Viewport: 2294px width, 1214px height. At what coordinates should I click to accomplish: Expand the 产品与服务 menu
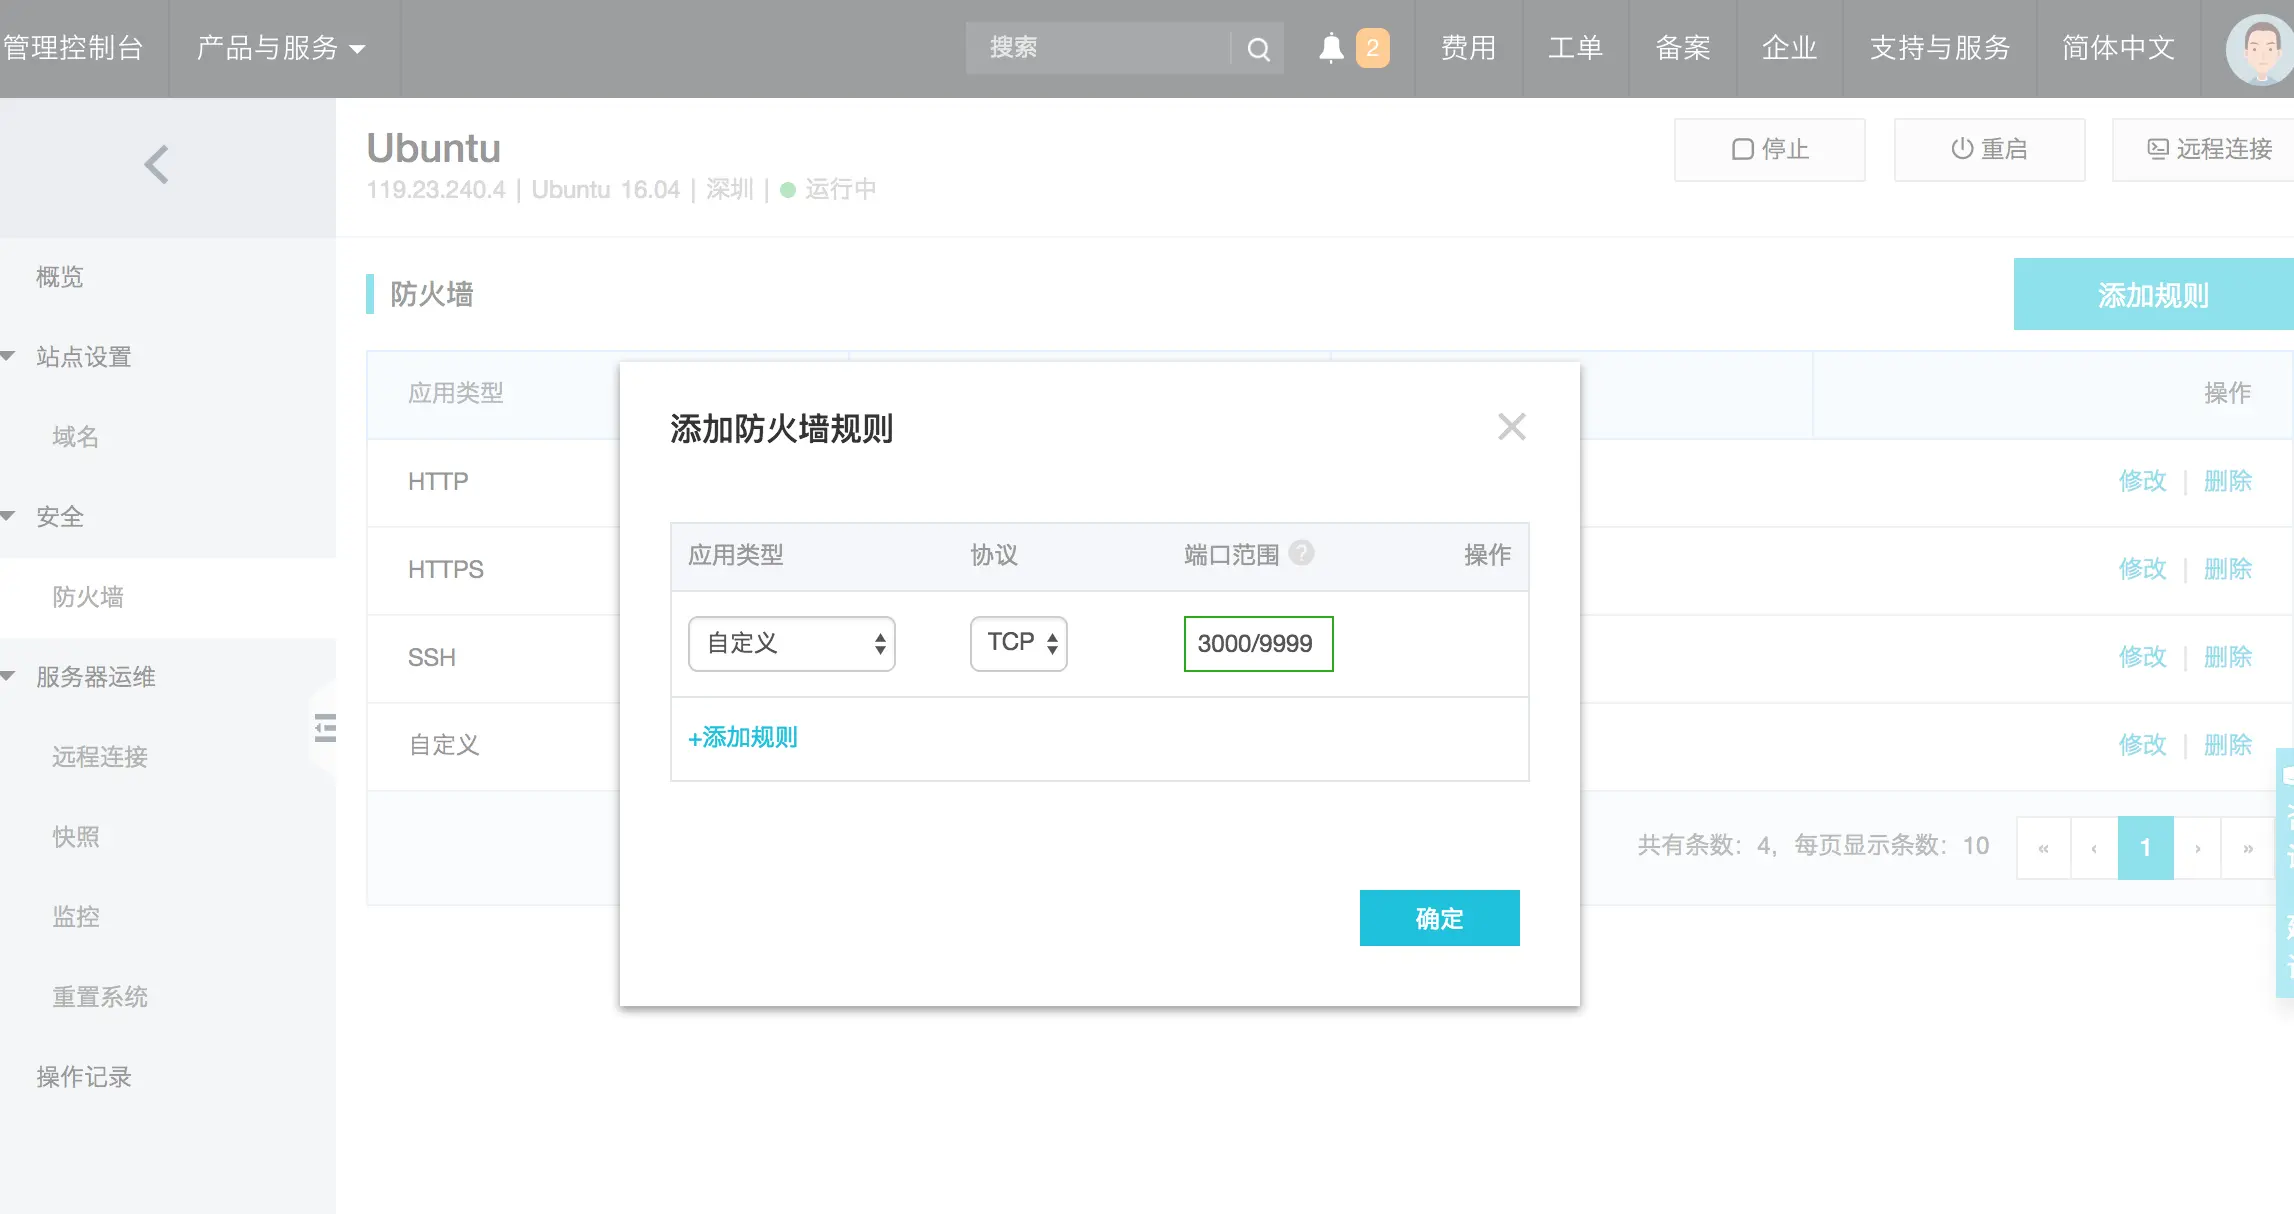click(x=281, y=48)
